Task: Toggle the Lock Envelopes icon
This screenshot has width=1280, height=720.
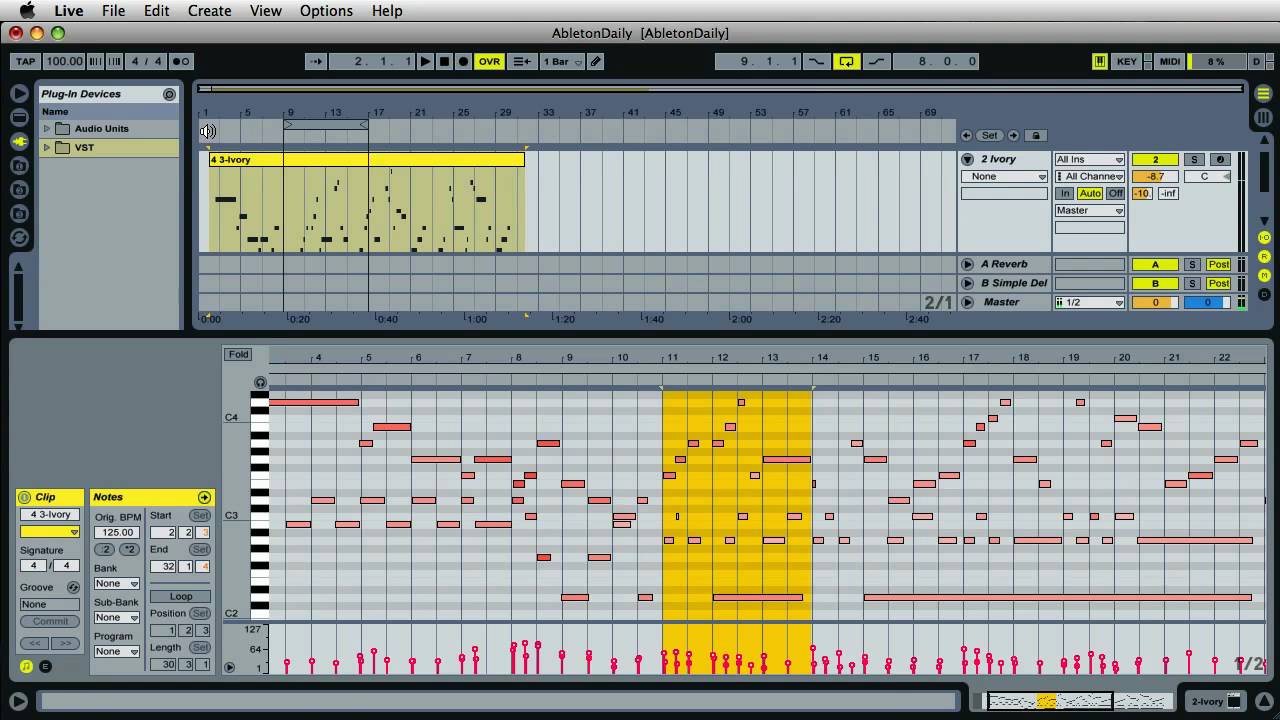Action: click(1036, 135)
